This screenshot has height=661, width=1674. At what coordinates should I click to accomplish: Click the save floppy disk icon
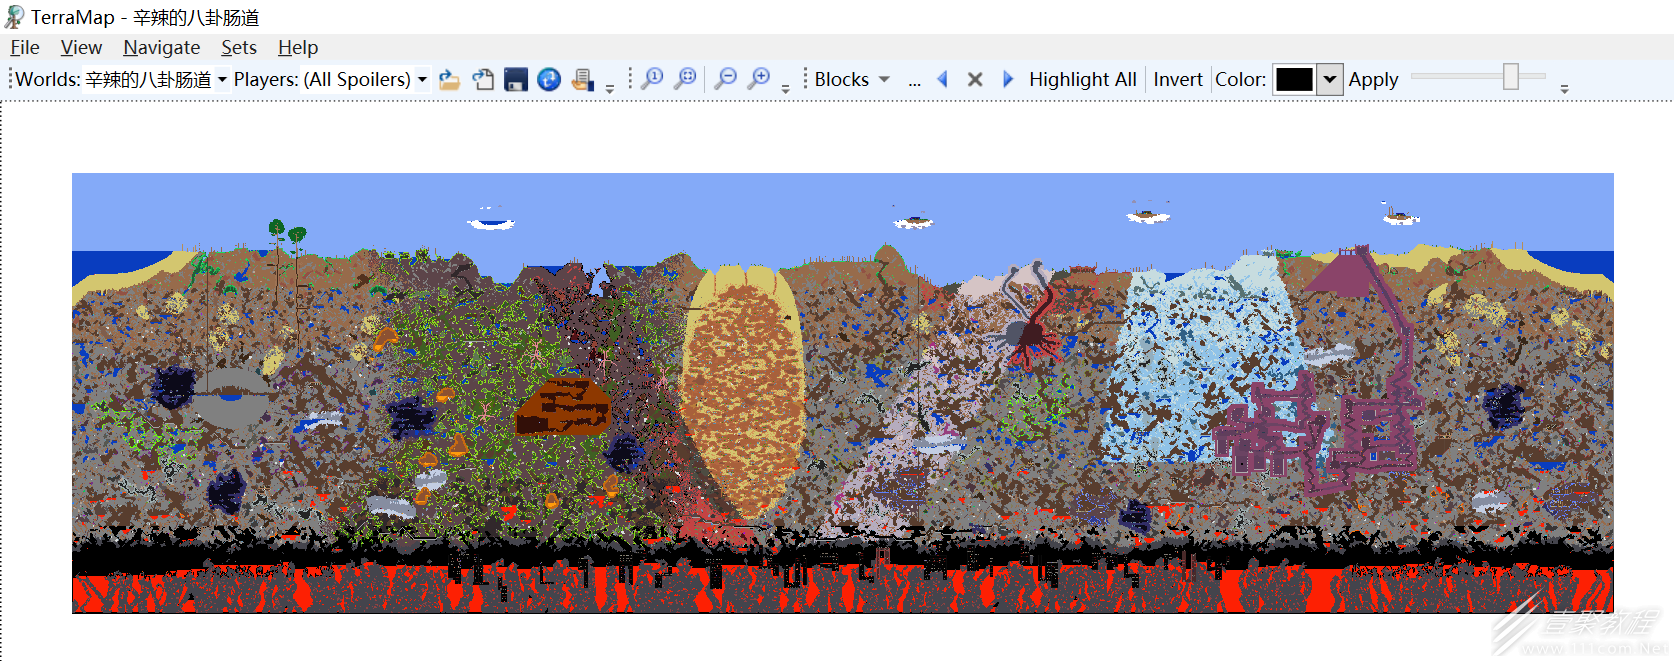(516, 80)
